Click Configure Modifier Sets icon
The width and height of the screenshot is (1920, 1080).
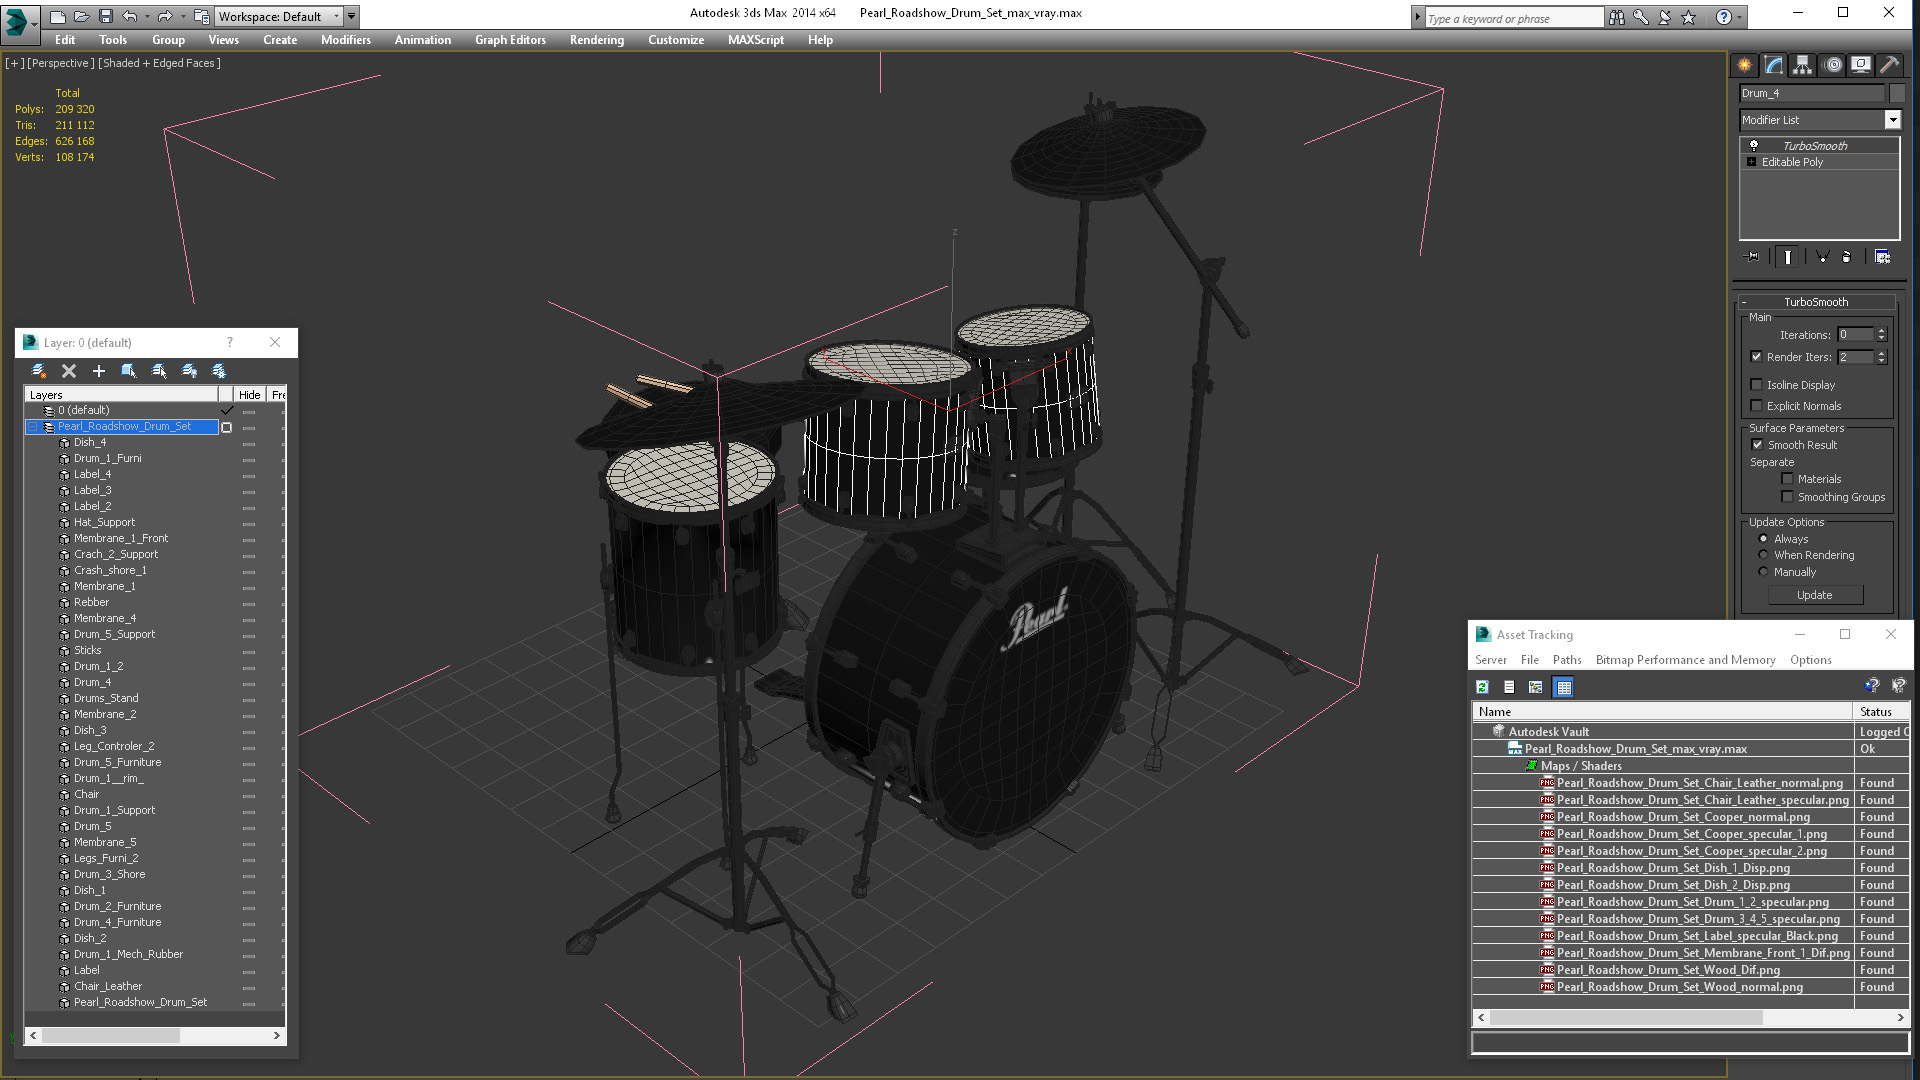pyautogui.click(x=1882, y=257)
